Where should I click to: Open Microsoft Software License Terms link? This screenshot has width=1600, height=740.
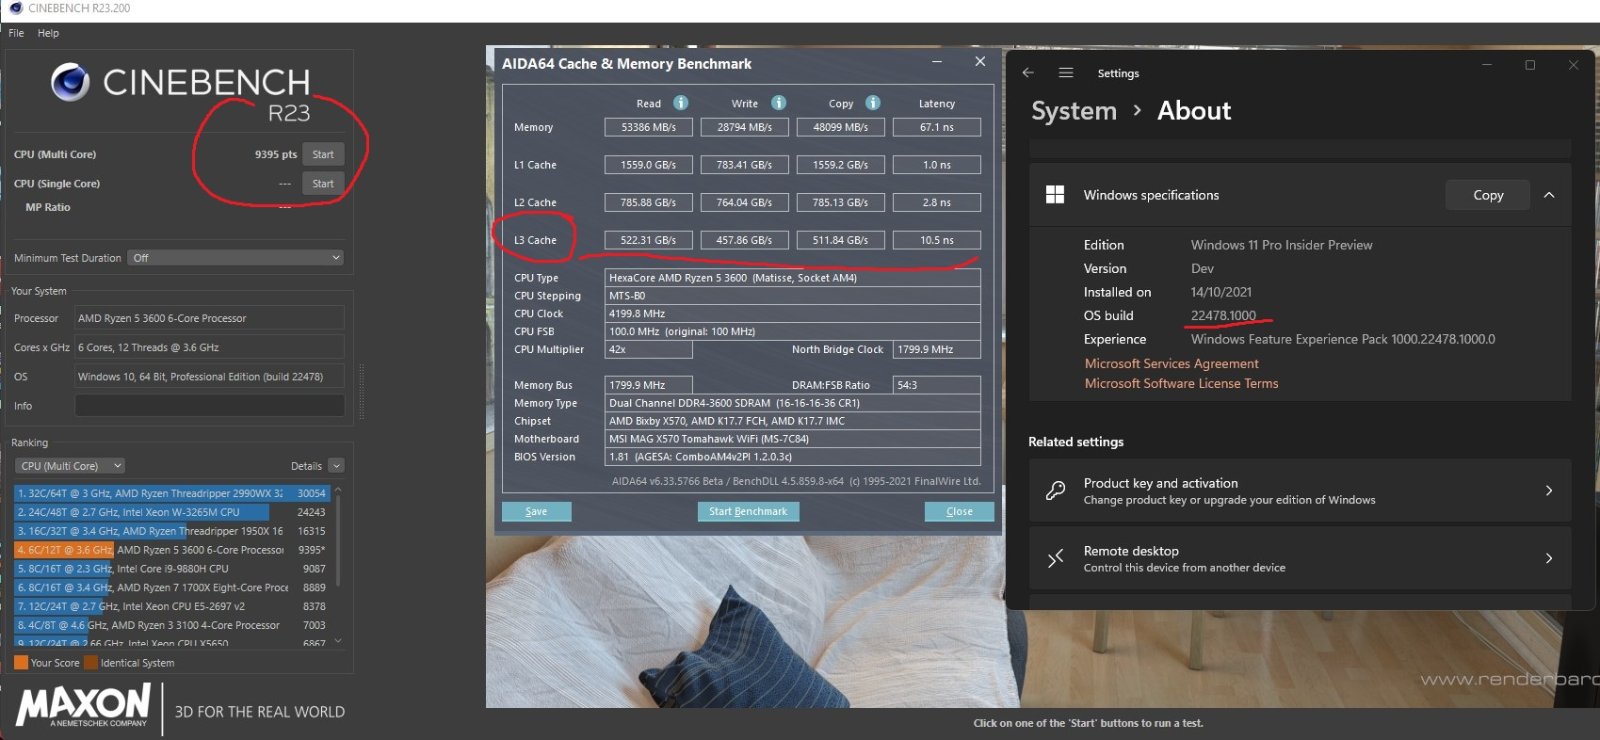1182,384
